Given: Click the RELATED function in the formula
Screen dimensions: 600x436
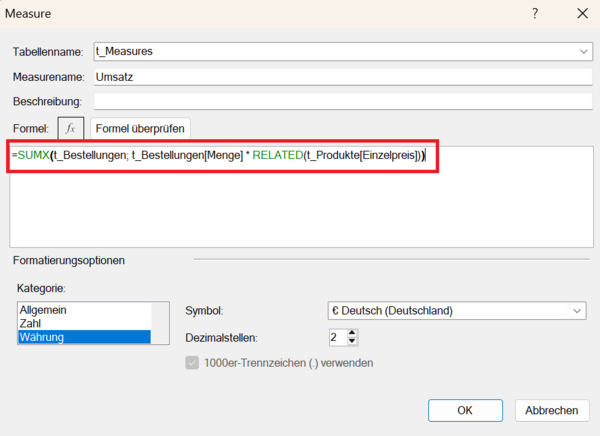Looking at the screenshot, I should pyautogui.click(x=277, y=155).
